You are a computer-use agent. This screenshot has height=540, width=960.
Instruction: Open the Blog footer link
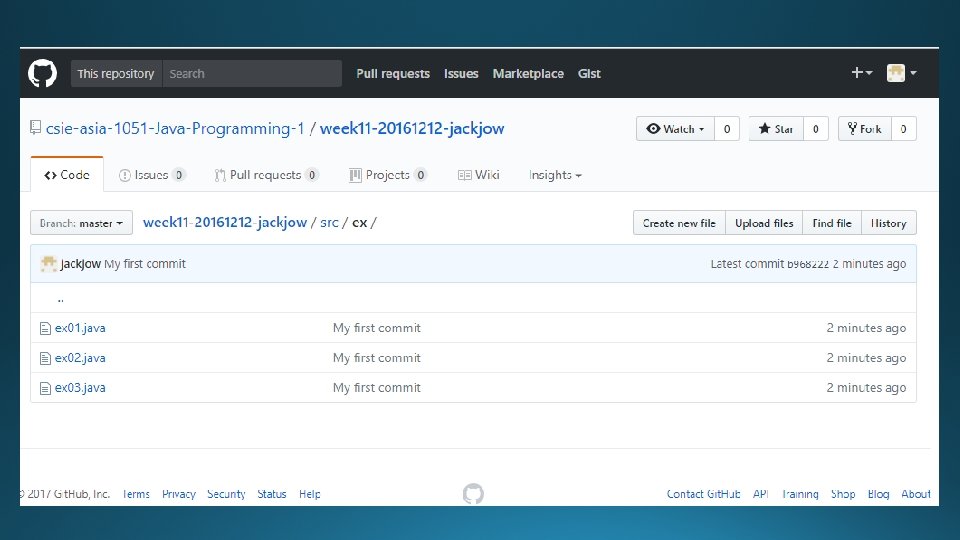pos(879,494)
